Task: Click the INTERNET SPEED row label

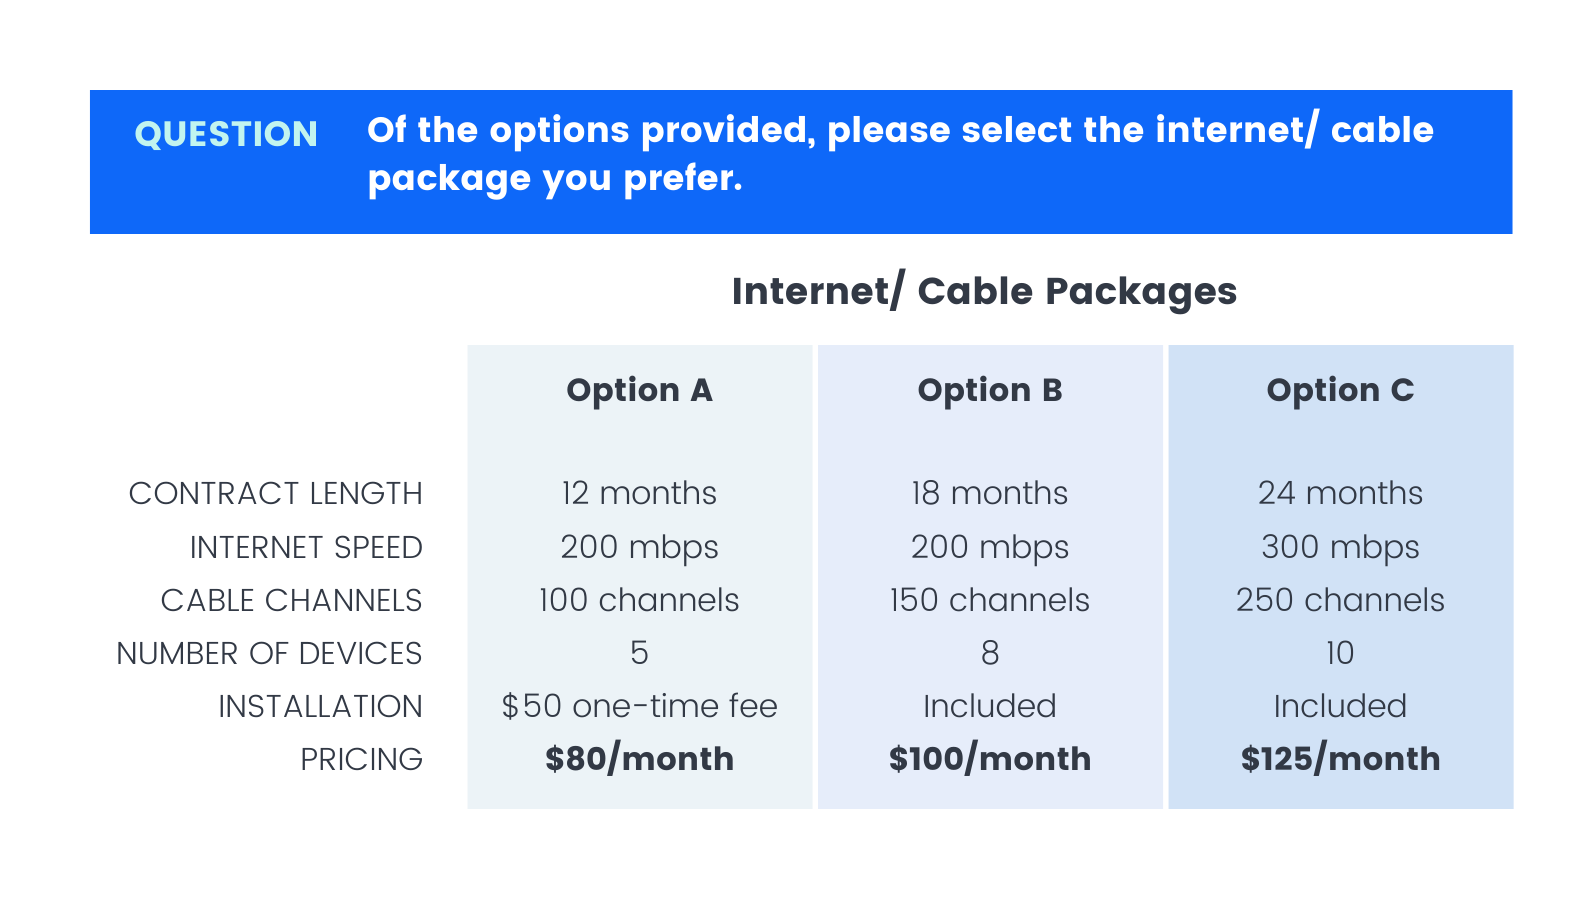Action: coord(306,547)
